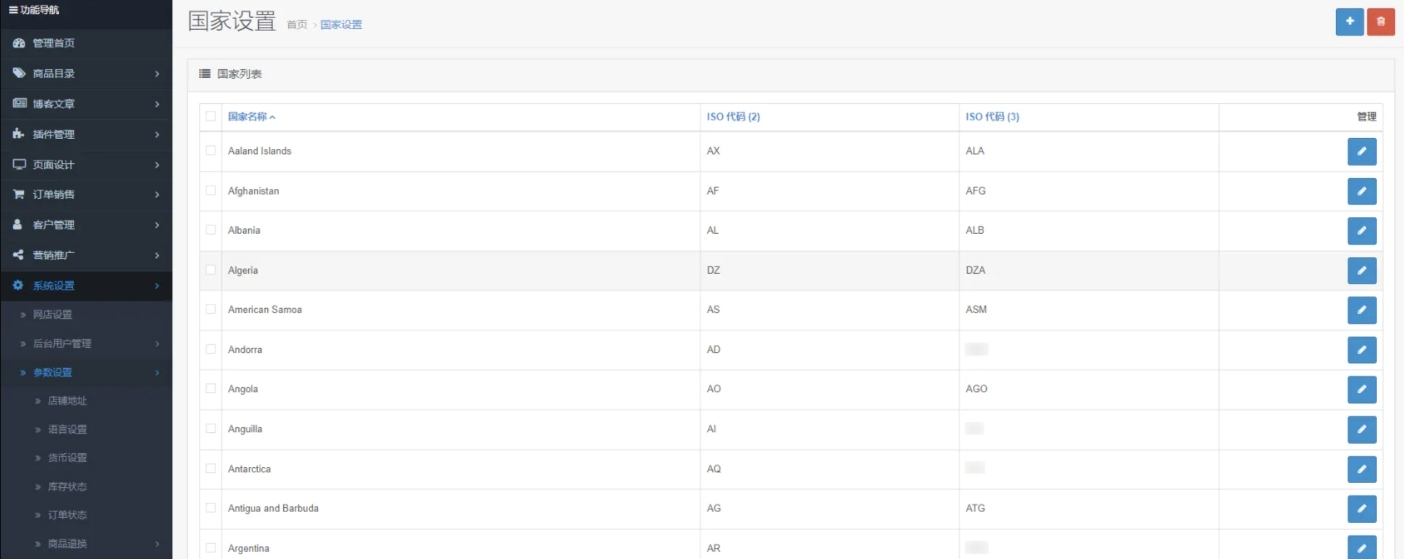Select the Andorra row checkbox

click(210, 349)
